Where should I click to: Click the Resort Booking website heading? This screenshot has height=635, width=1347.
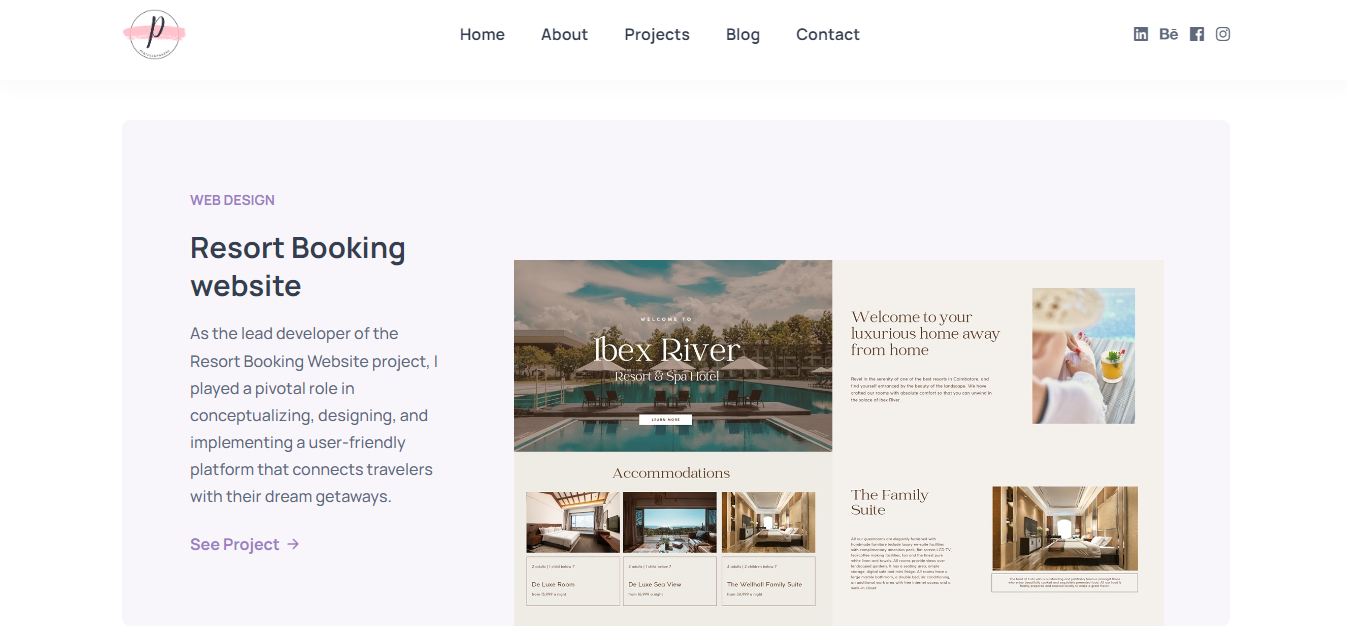coord(297,265)
